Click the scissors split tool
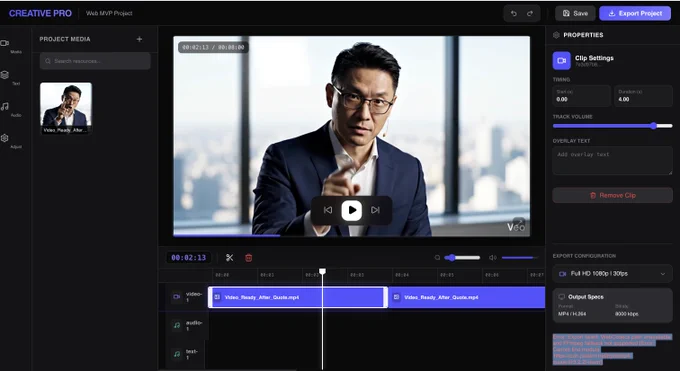The height and width of the screenshot is (371, 680). pos(229,258)
